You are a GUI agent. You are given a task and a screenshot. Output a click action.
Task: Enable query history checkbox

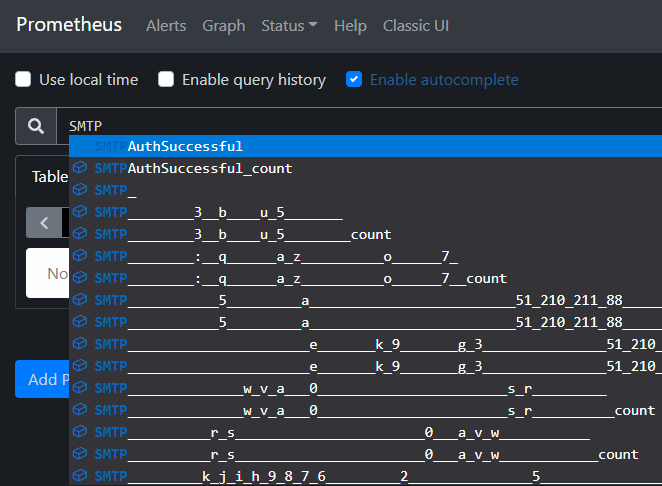[x=166, y=79]
